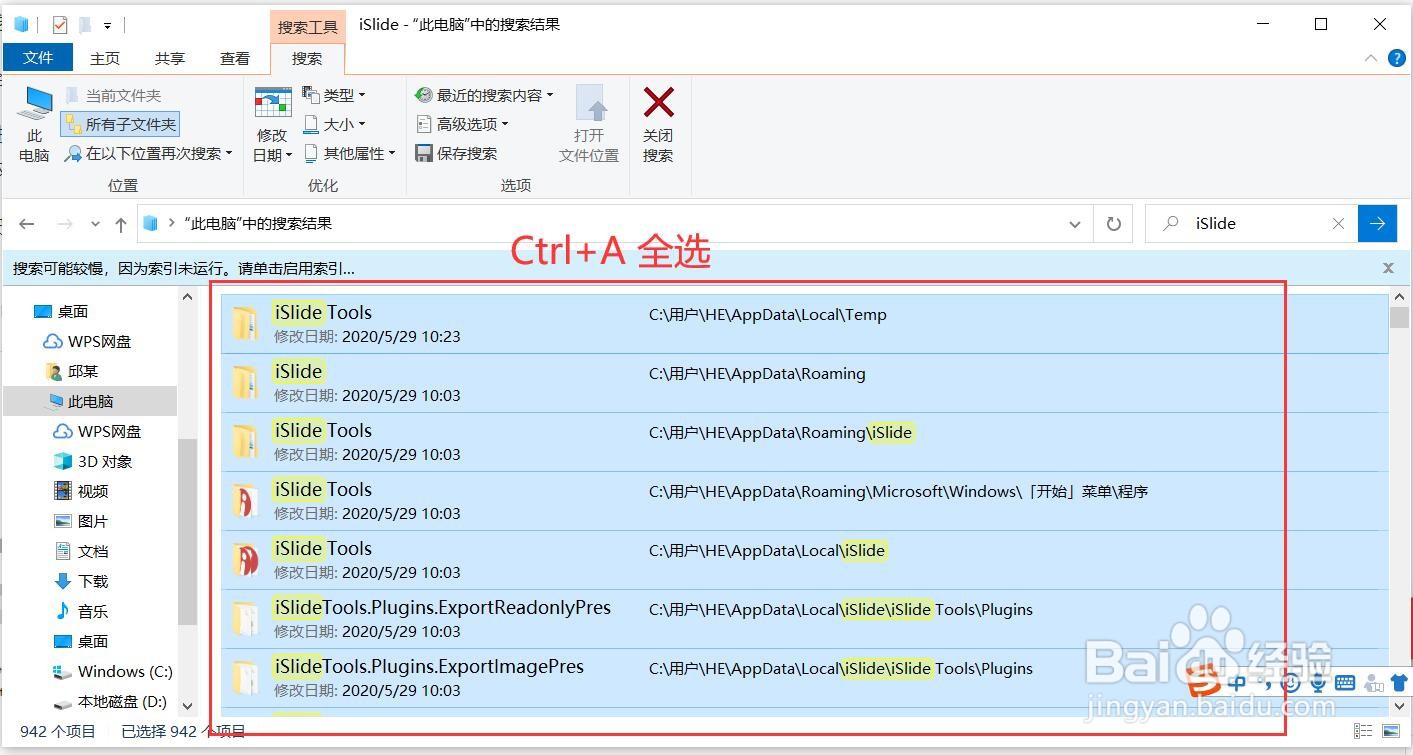The height and width of the screenshot is (755, 1413).
Task: Click iSlide folder in Roaming result
Action: tap(804, 383)
